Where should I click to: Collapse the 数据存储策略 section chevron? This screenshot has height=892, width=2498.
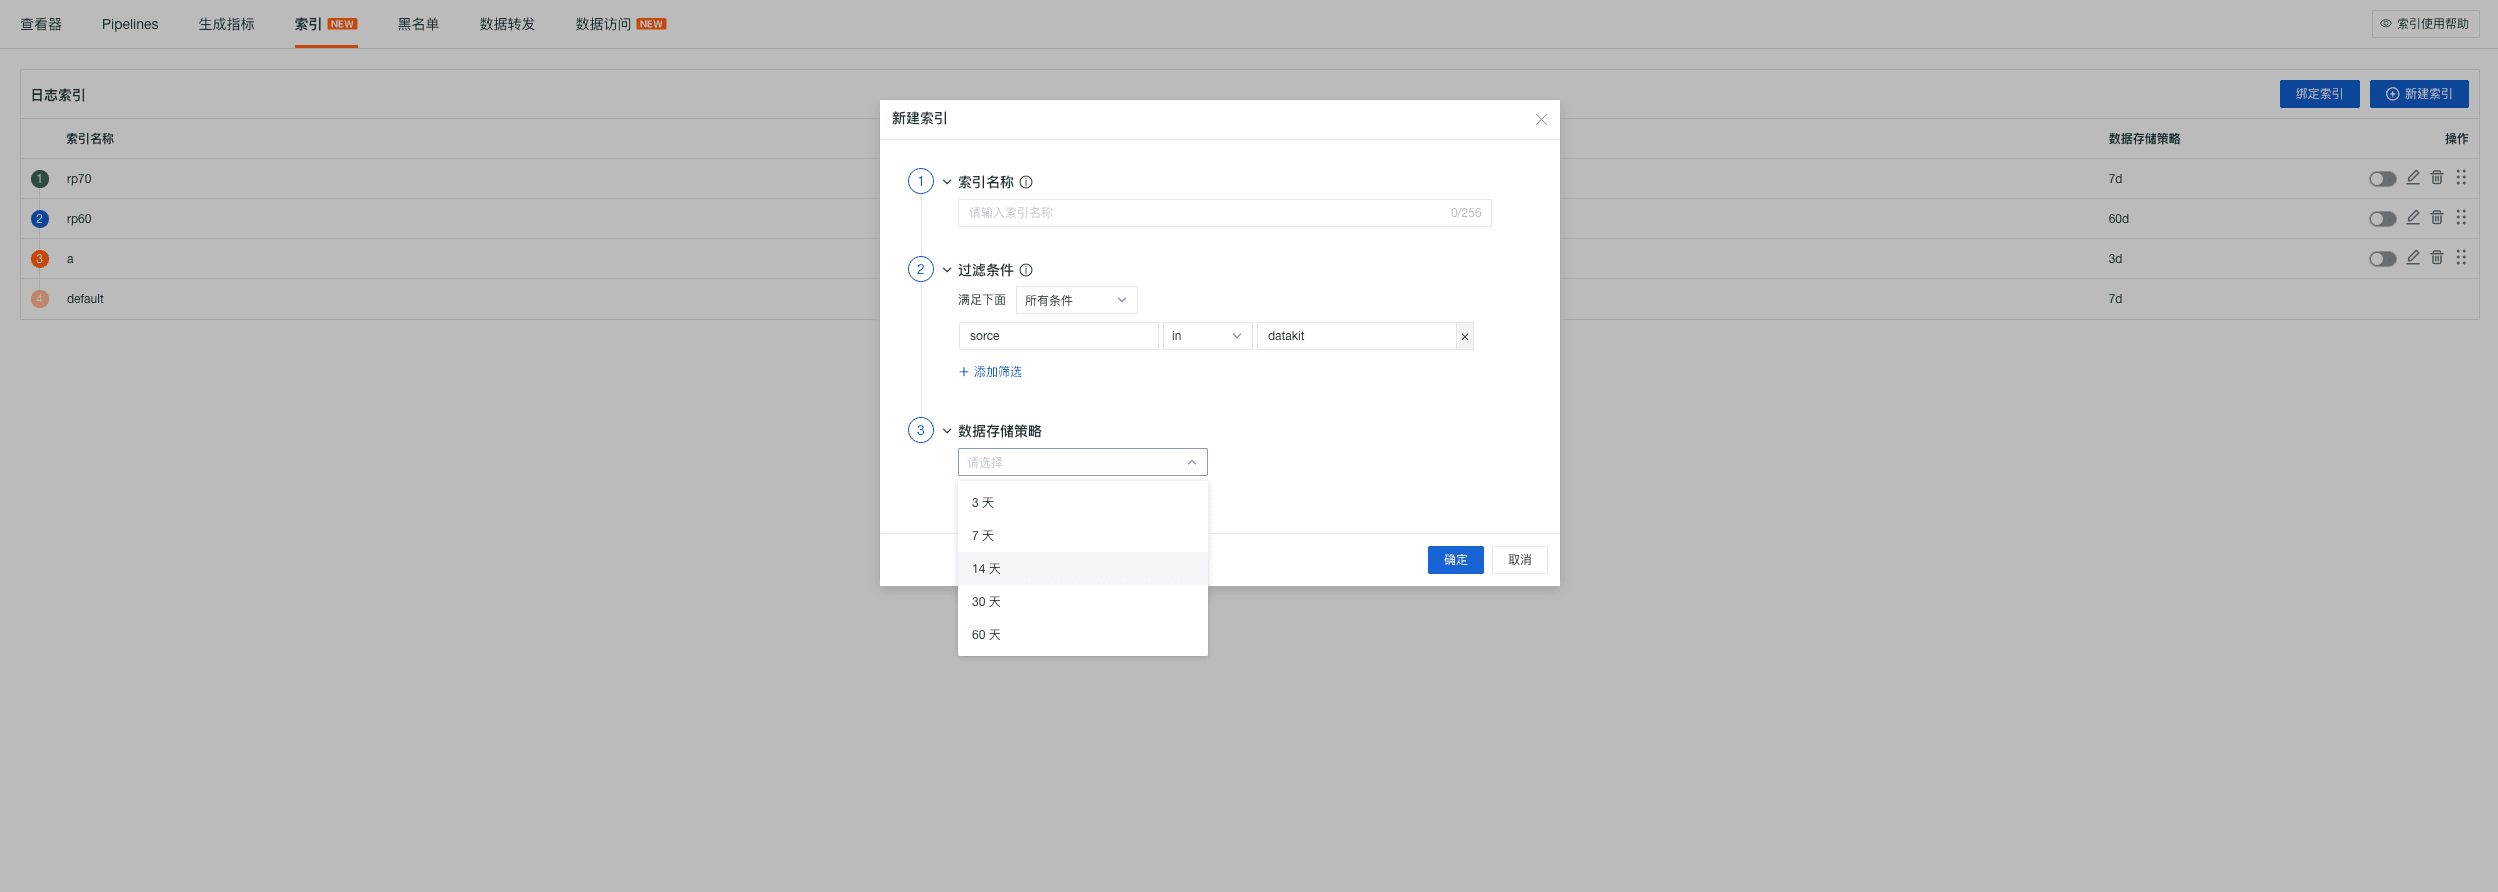point(947,431)
